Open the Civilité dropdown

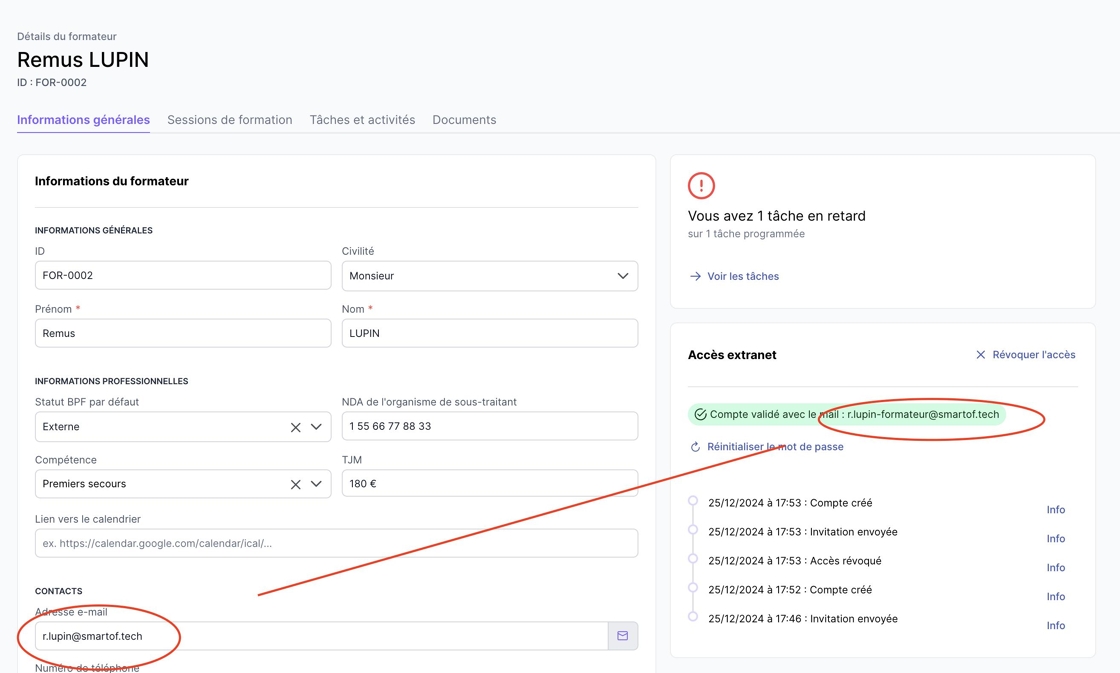[x=622, y=276]
